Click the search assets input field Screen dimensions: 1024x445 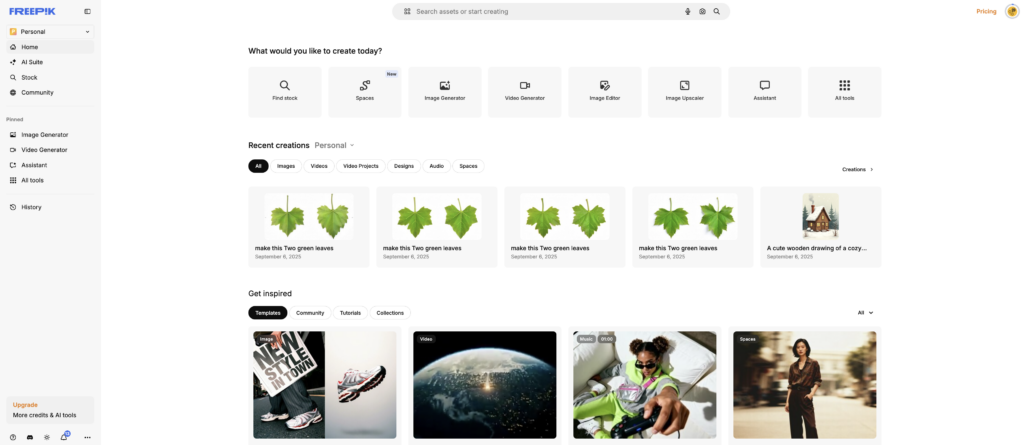click(547, 11)
